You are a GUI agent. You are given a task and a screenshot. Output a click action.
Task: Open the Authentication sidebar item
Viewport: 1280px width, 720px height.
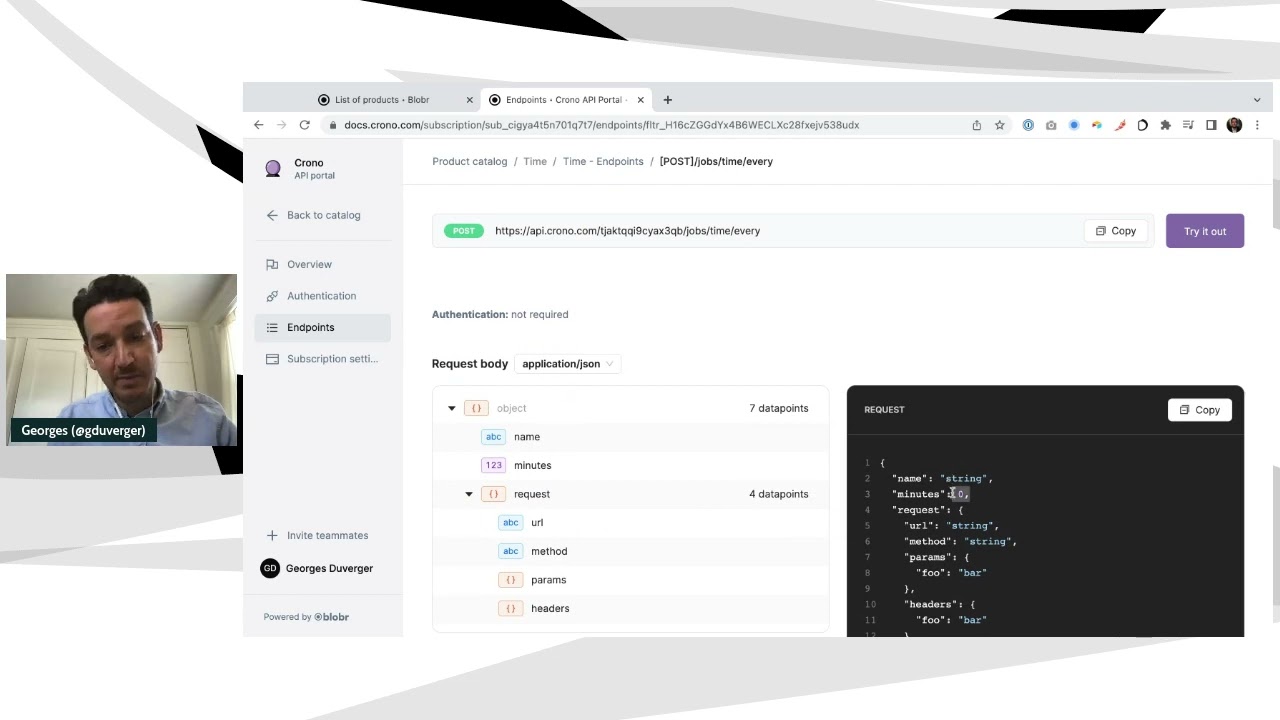tap(322, 296)
